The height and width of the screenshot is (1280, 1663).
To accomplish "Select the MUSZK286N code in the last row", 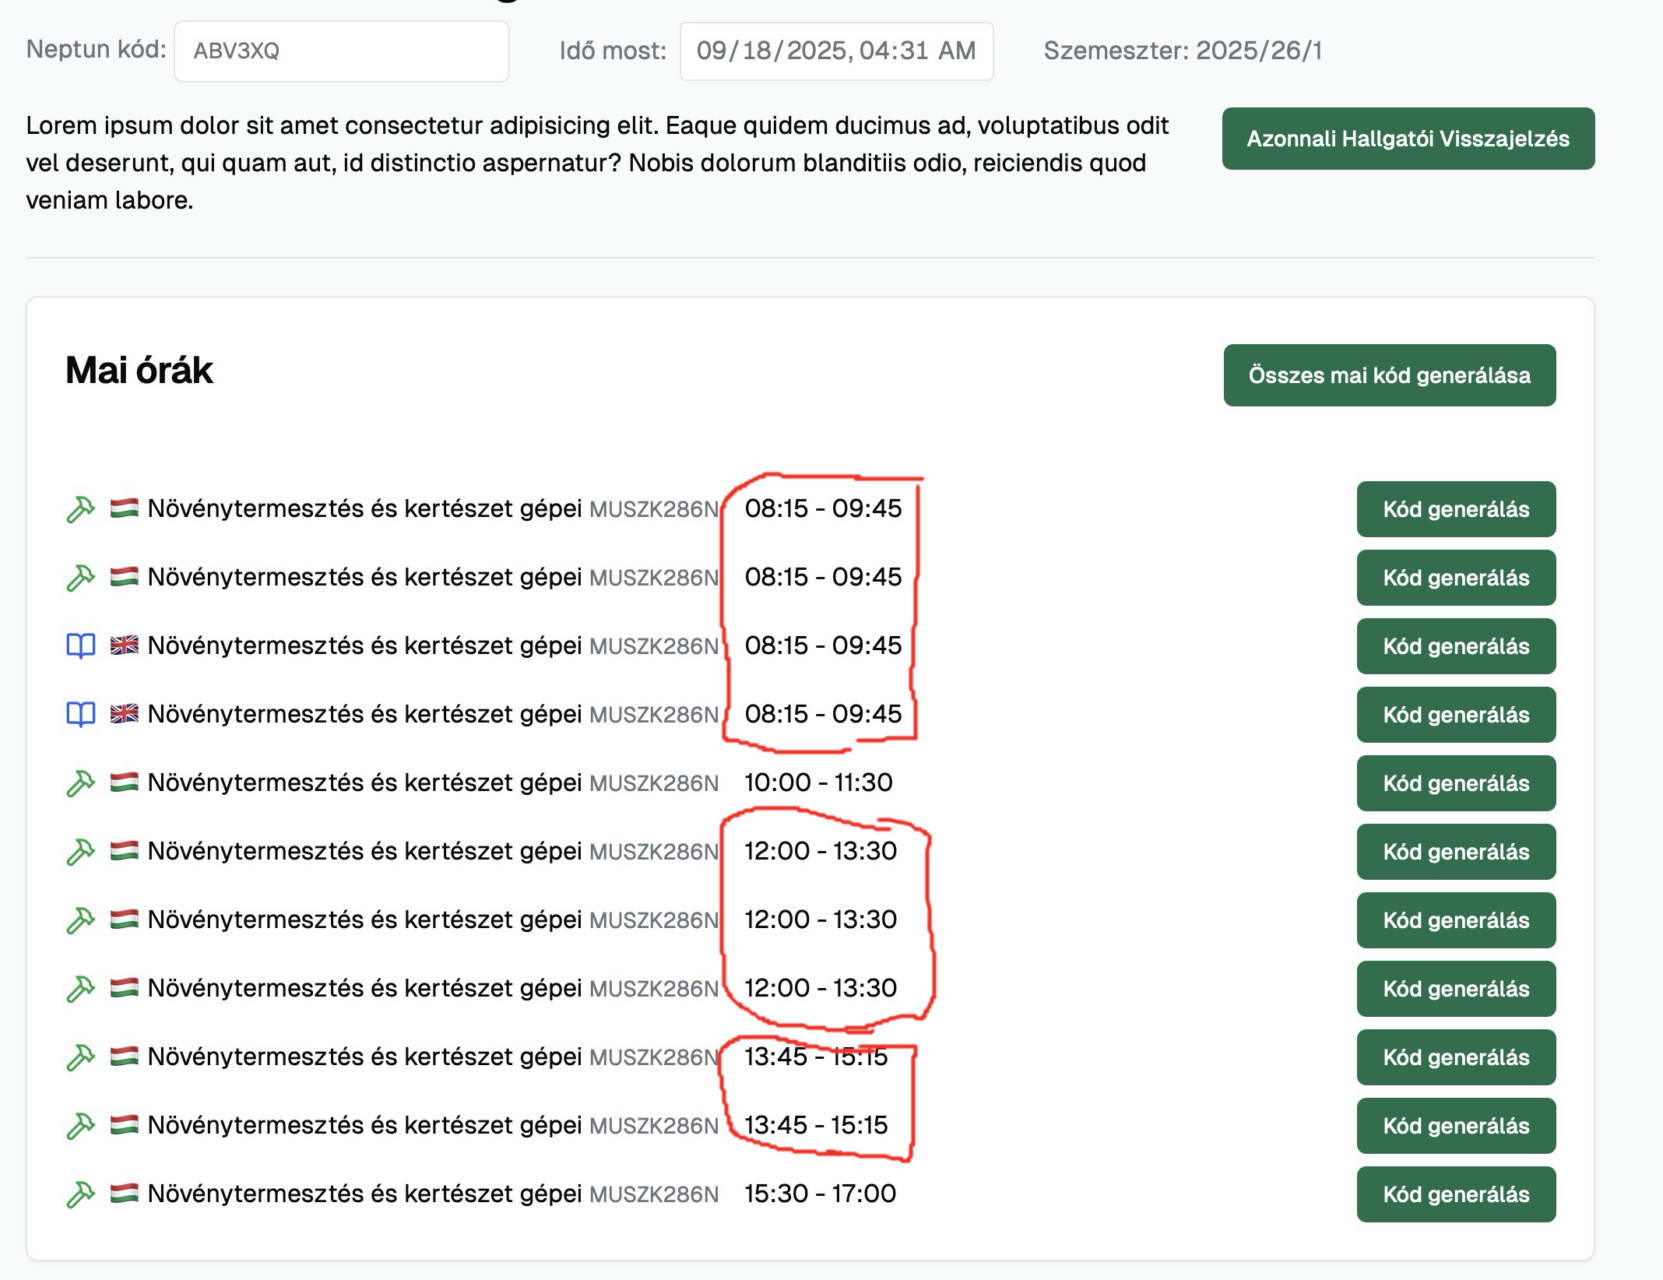I will (x=653, y=1194).
